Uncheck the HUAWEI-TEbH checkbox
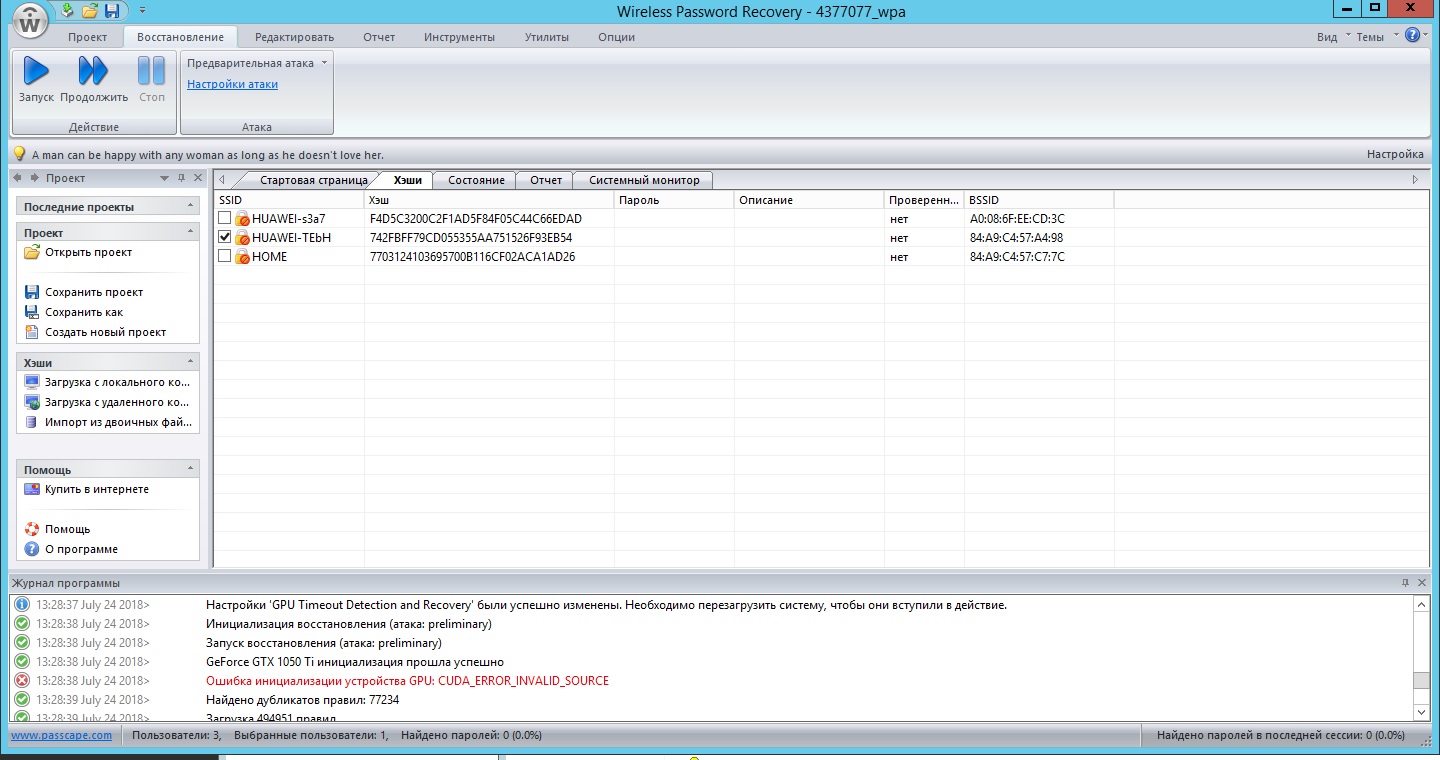Screen dimensions: 1440x760 pyautogui.click(x=225, y=237)
